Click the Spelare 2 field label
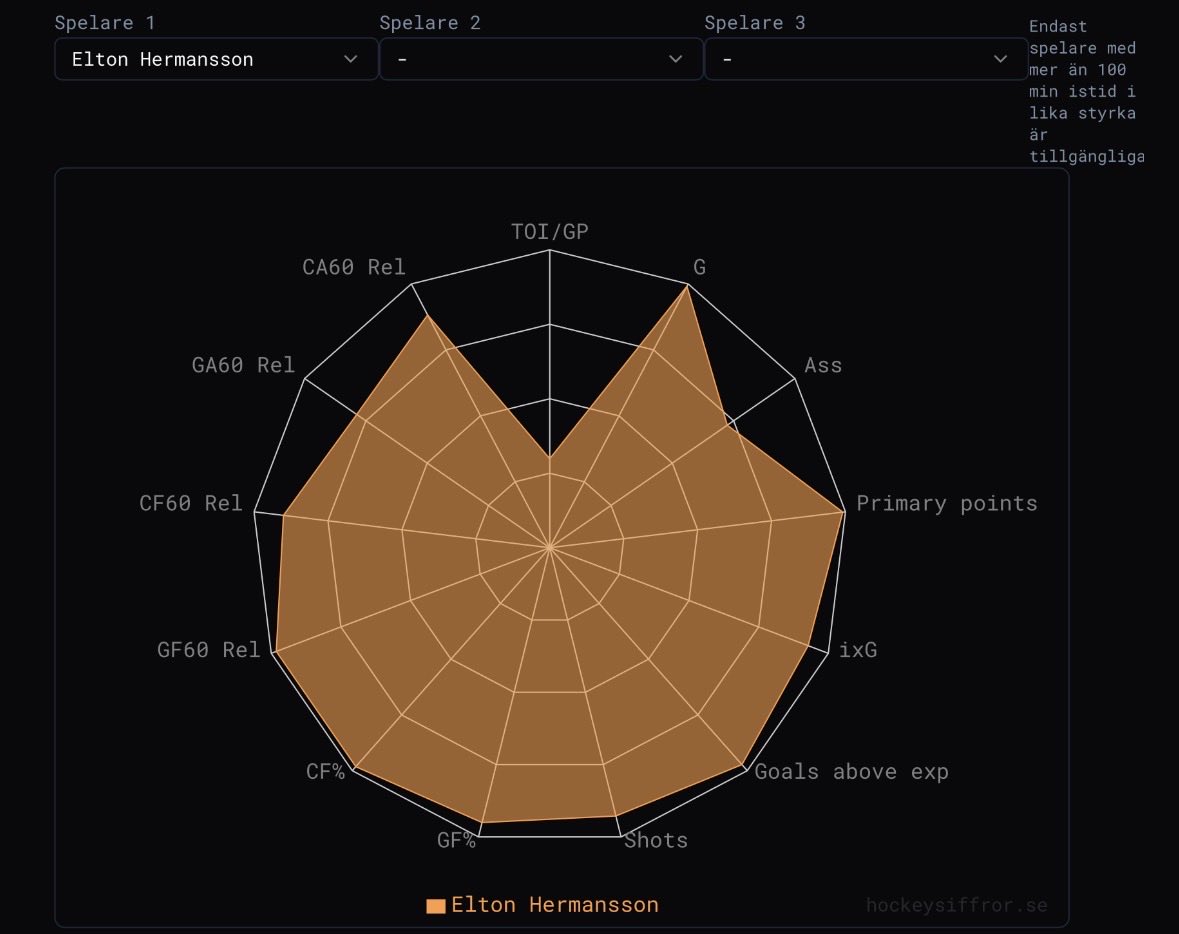The width and height of the screenshot is (1179, 934). pos(429,23)
